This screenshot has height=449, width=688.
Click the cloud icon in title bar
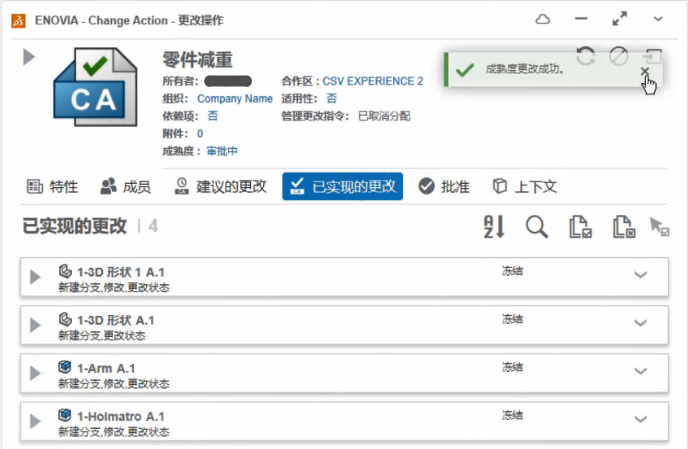point(543,19)
